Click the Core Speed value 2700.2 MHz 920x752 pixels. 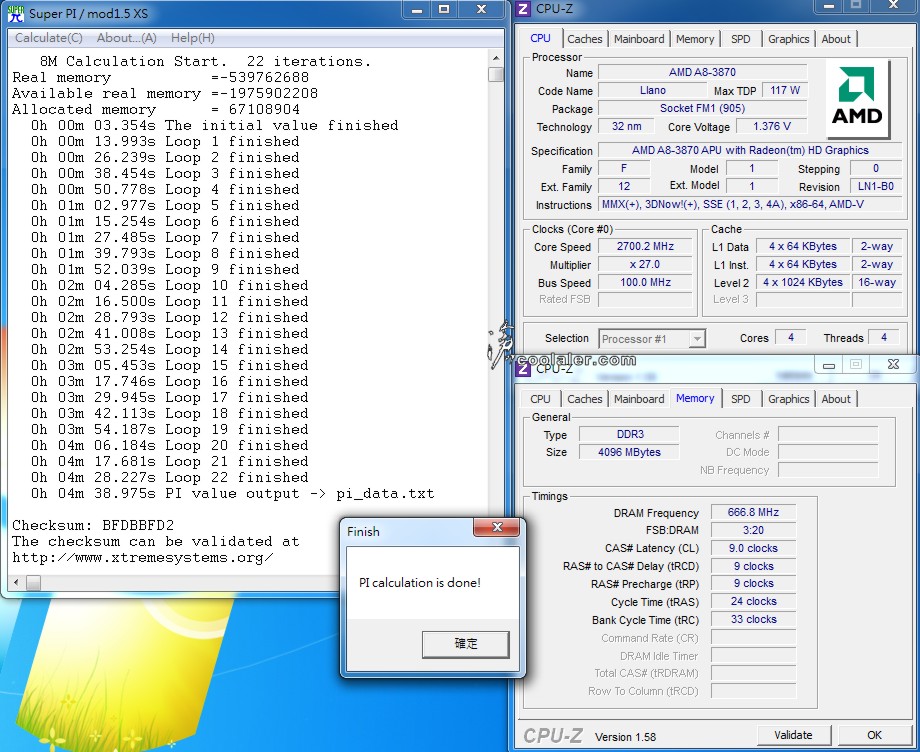pos(645,246)
